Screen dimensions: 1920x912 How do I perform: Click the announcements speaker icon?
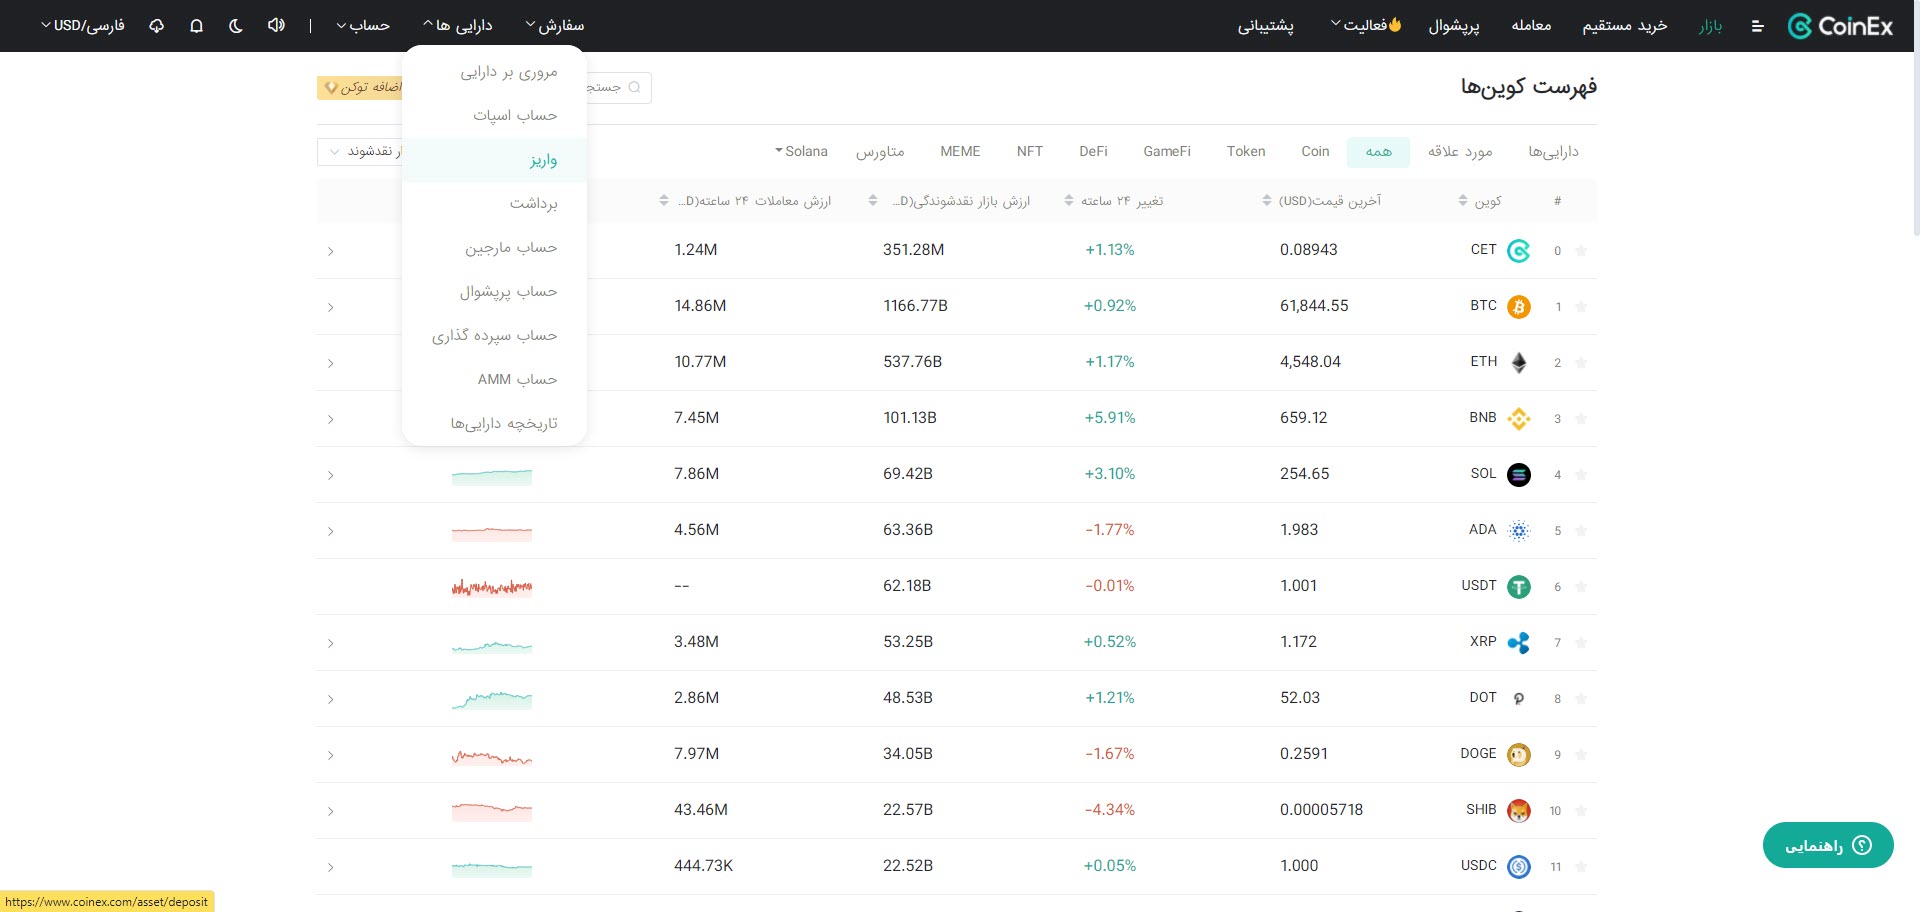(276, 25)
